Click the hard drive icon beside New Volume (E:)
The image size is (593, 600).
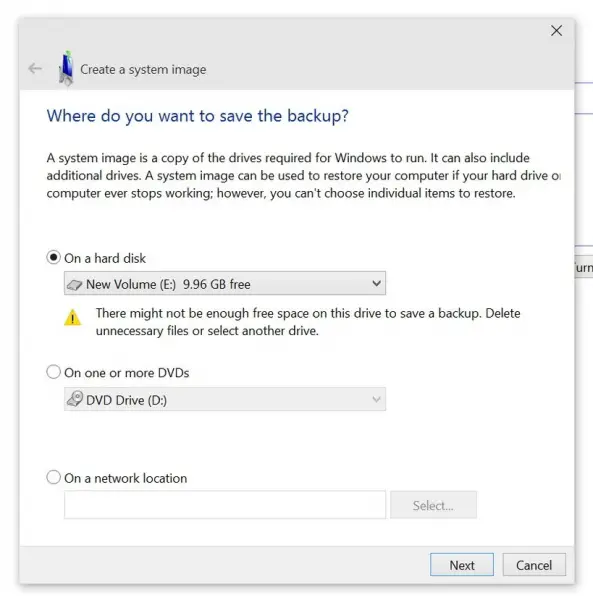75,285
